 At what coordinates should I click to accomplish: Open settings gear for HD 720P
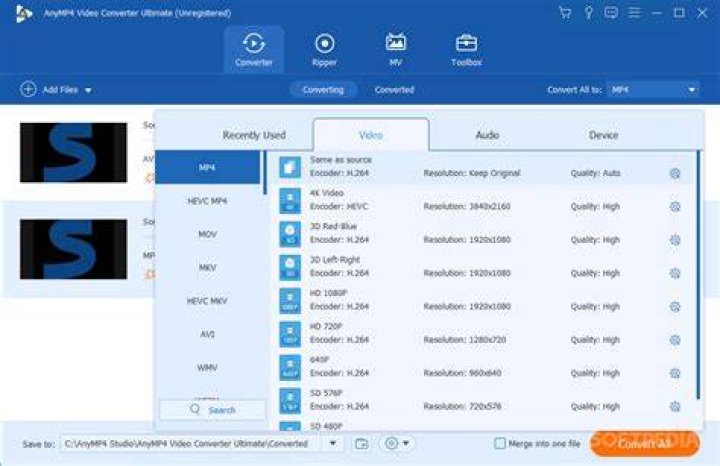(675, 340)
